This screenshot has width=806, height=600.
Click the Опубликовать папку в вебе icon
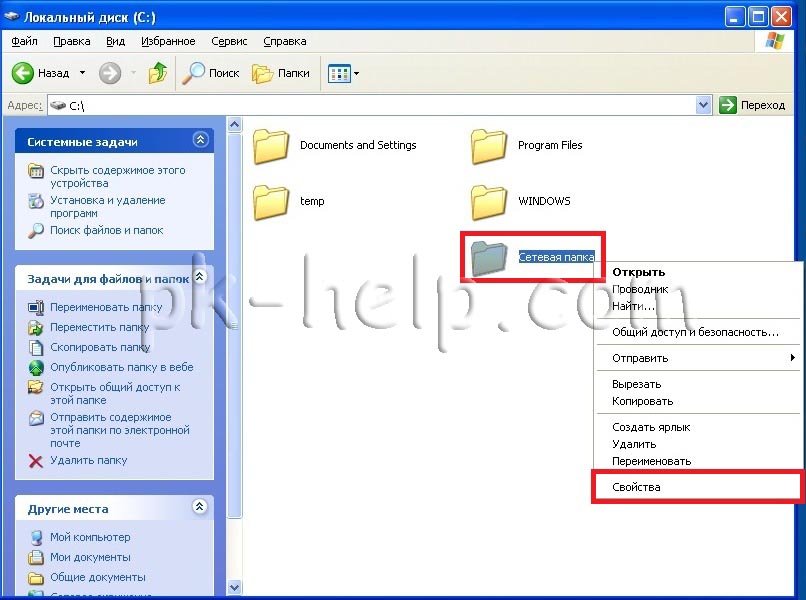pos(35,368)
